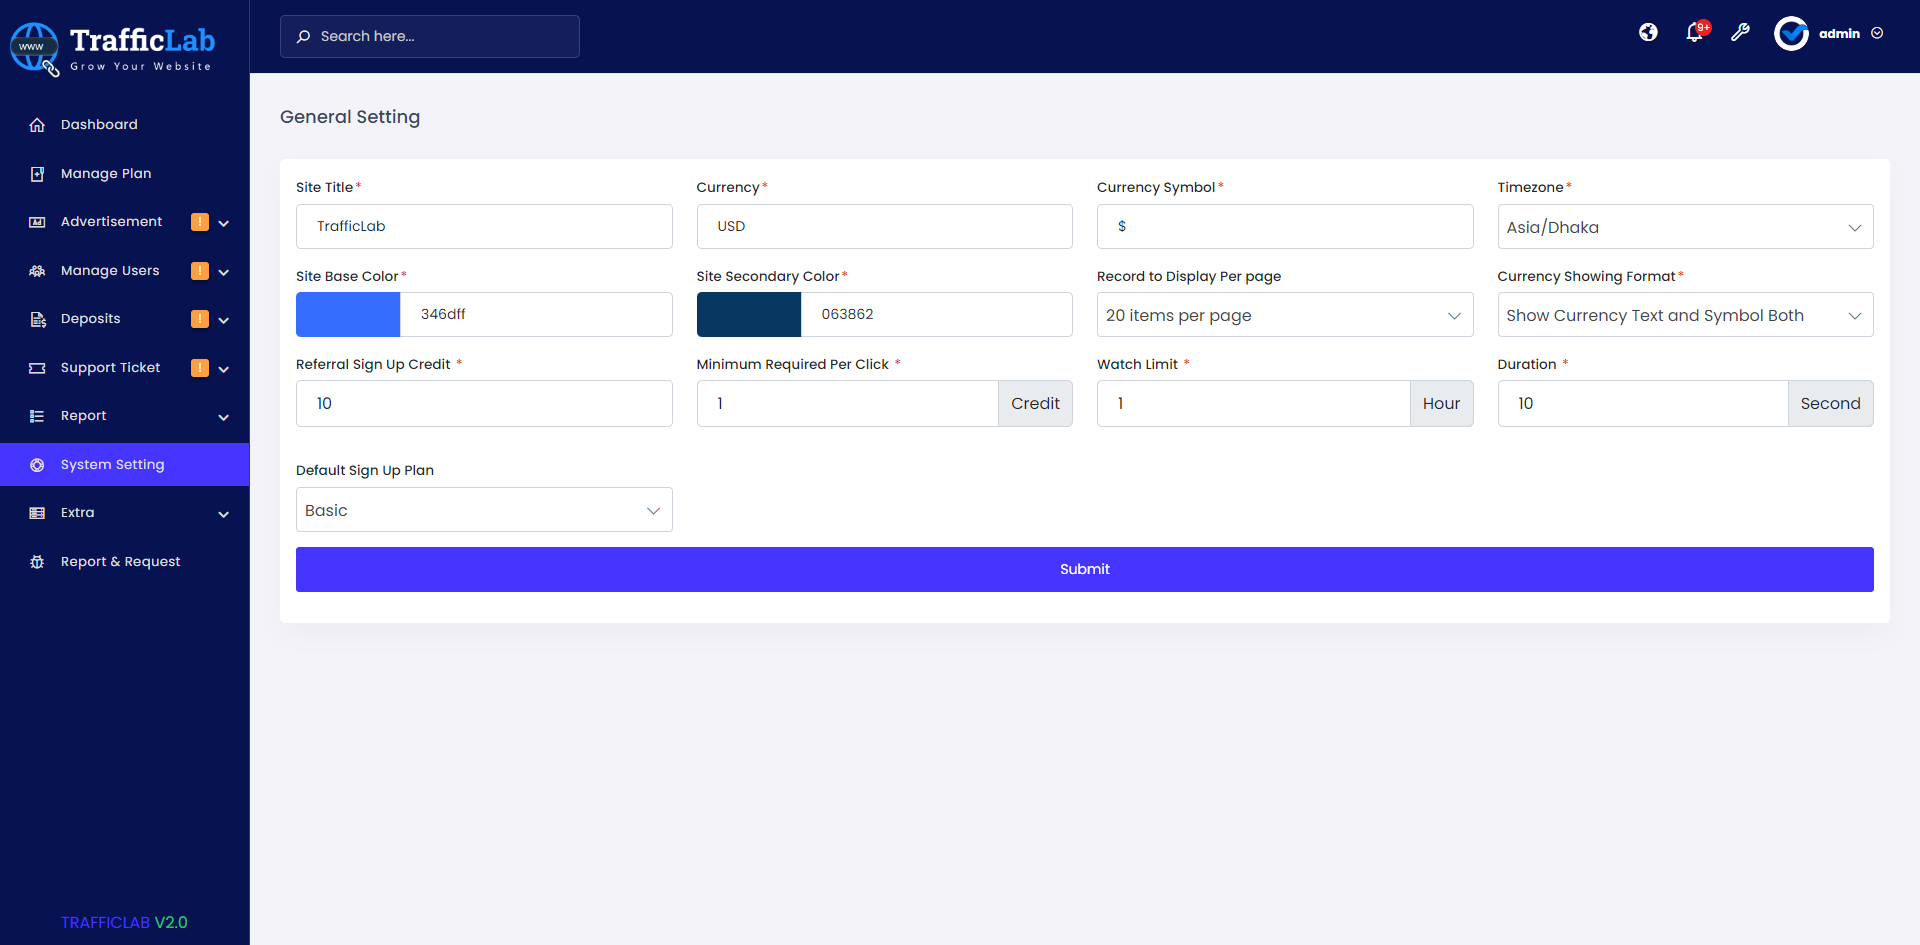Open the Dashboard from the sidebar
This screenshot has height=945, width=1920.
point(99,124)
